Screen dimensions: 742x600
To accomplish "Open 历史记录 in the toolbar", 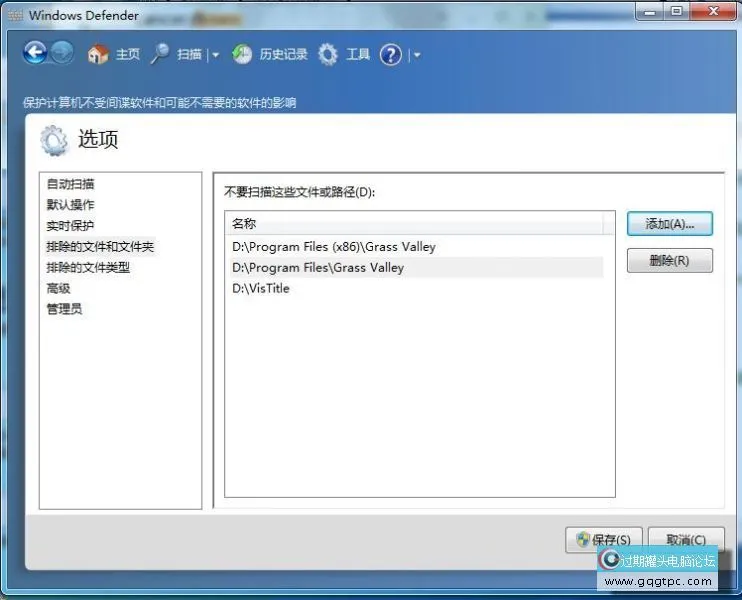I will pos(283,54).
